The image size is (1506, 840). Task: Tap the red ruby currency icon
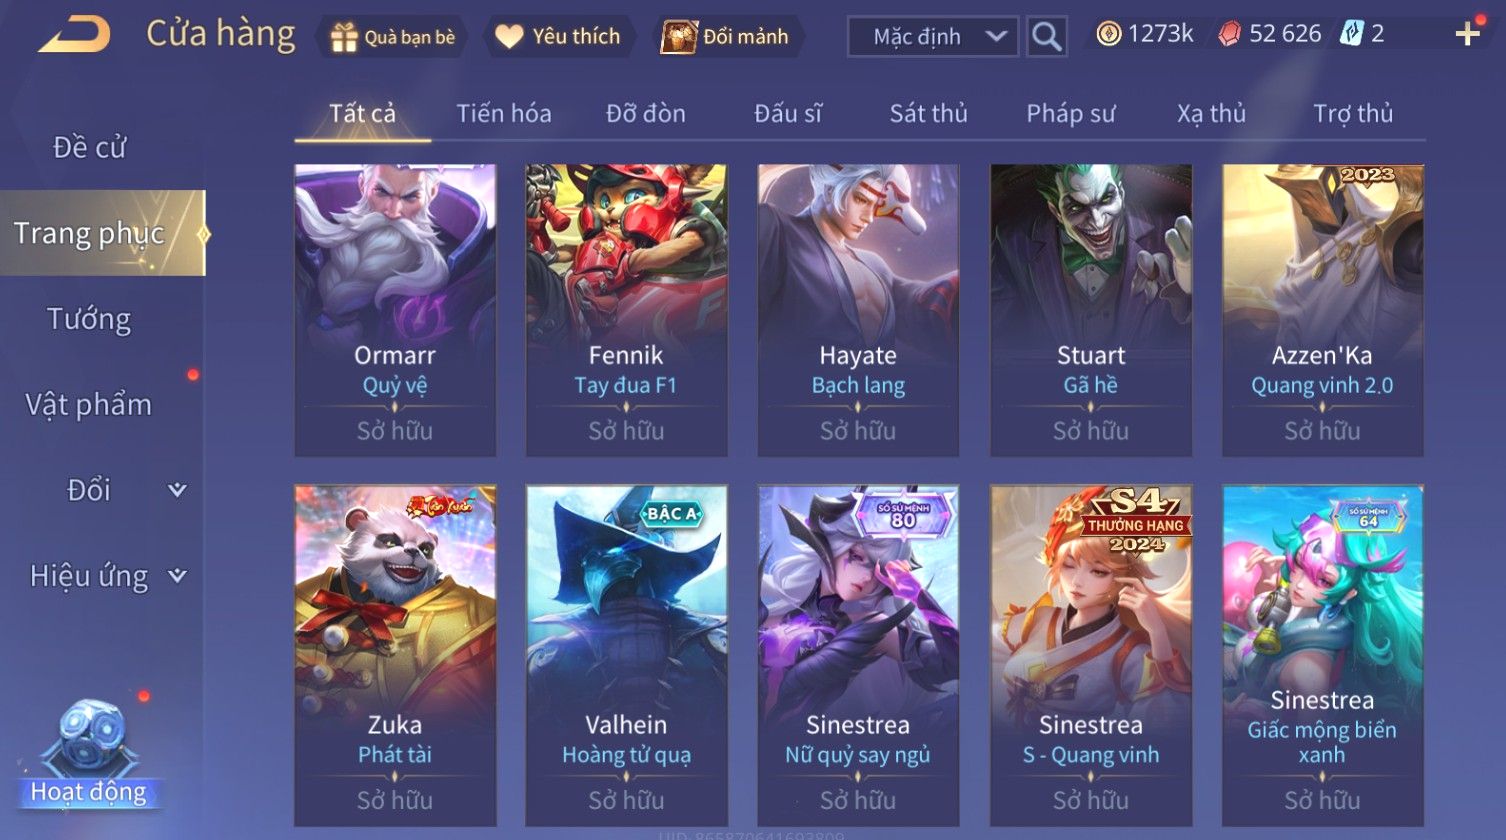tap(1229, 35)
